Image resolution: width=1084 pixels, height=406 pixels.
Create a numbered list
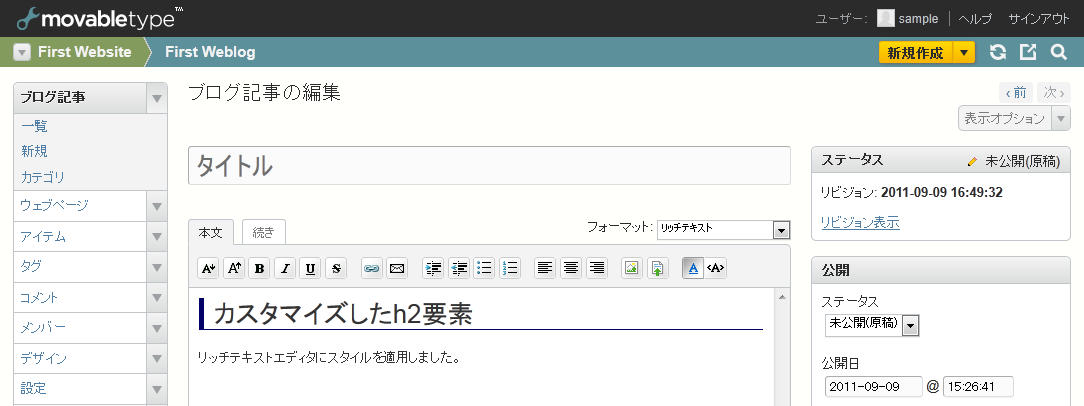tap(510, 268)
